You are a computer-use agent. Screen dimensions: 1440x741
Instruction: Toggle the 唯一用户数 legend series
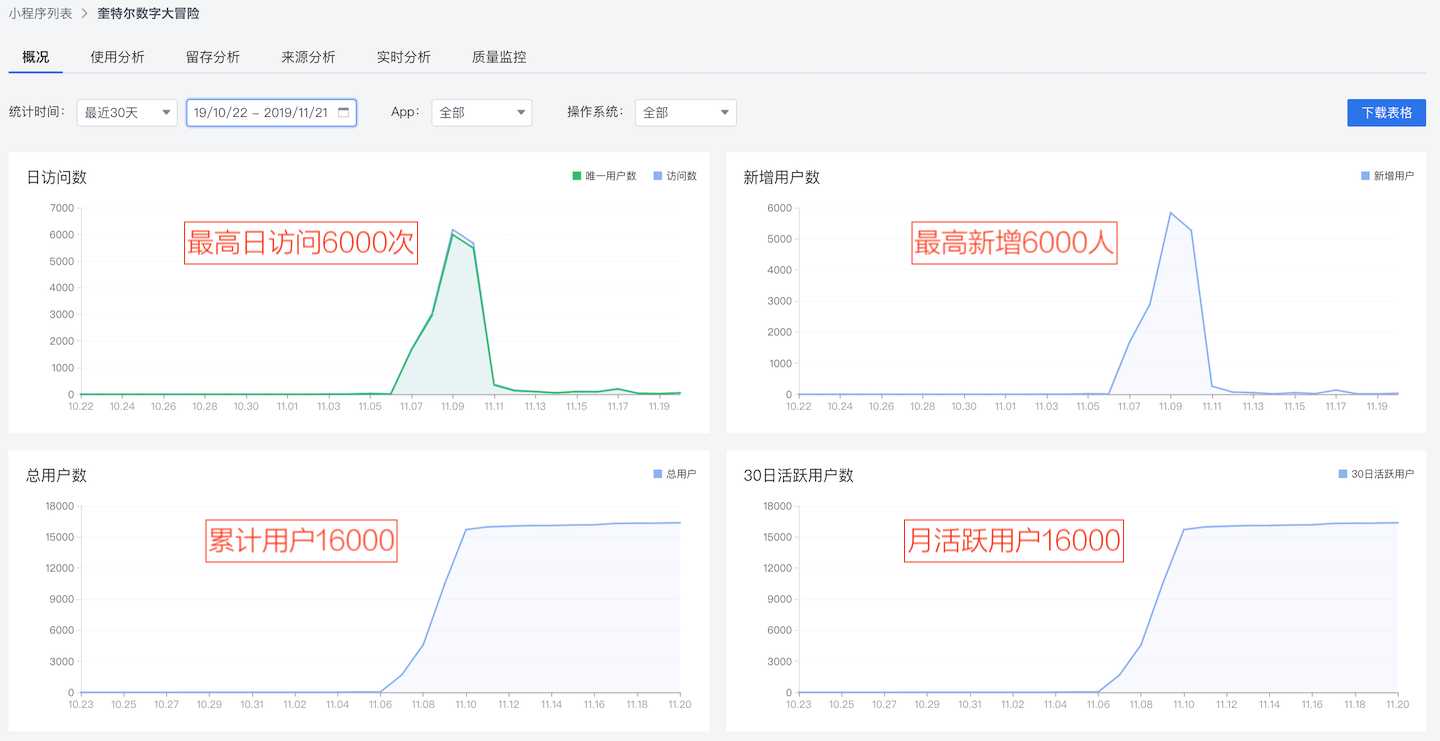tap(604, 176)
